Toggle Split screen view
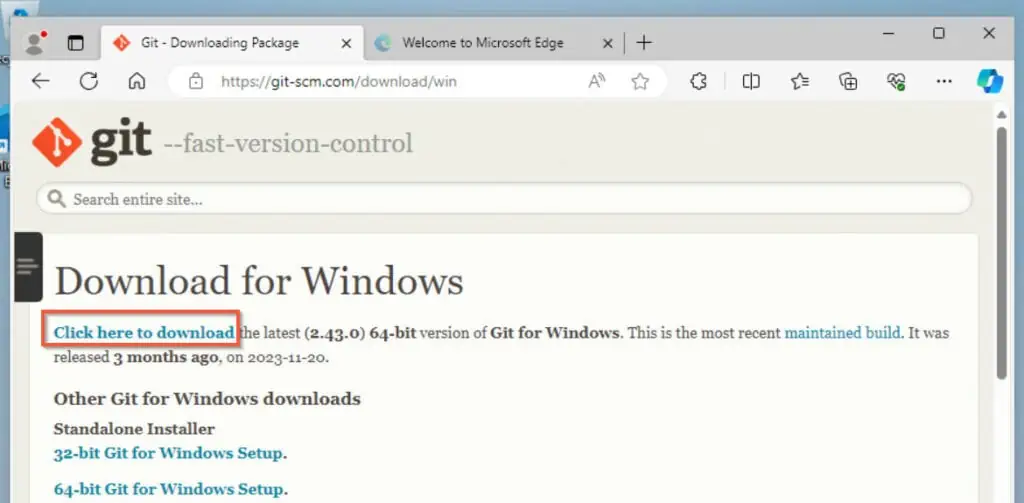The image size is (1024, 503). click(x=751, y=82)
